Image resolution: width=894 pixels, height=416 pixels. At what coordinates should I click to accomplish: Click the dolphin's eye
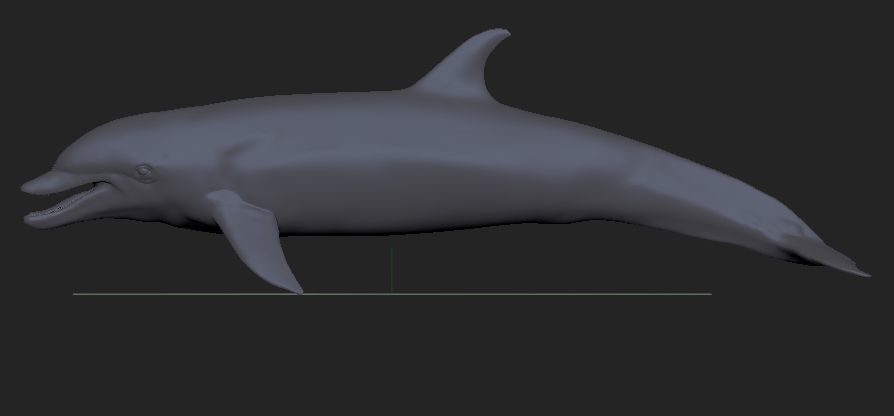[x=145, y=172]
